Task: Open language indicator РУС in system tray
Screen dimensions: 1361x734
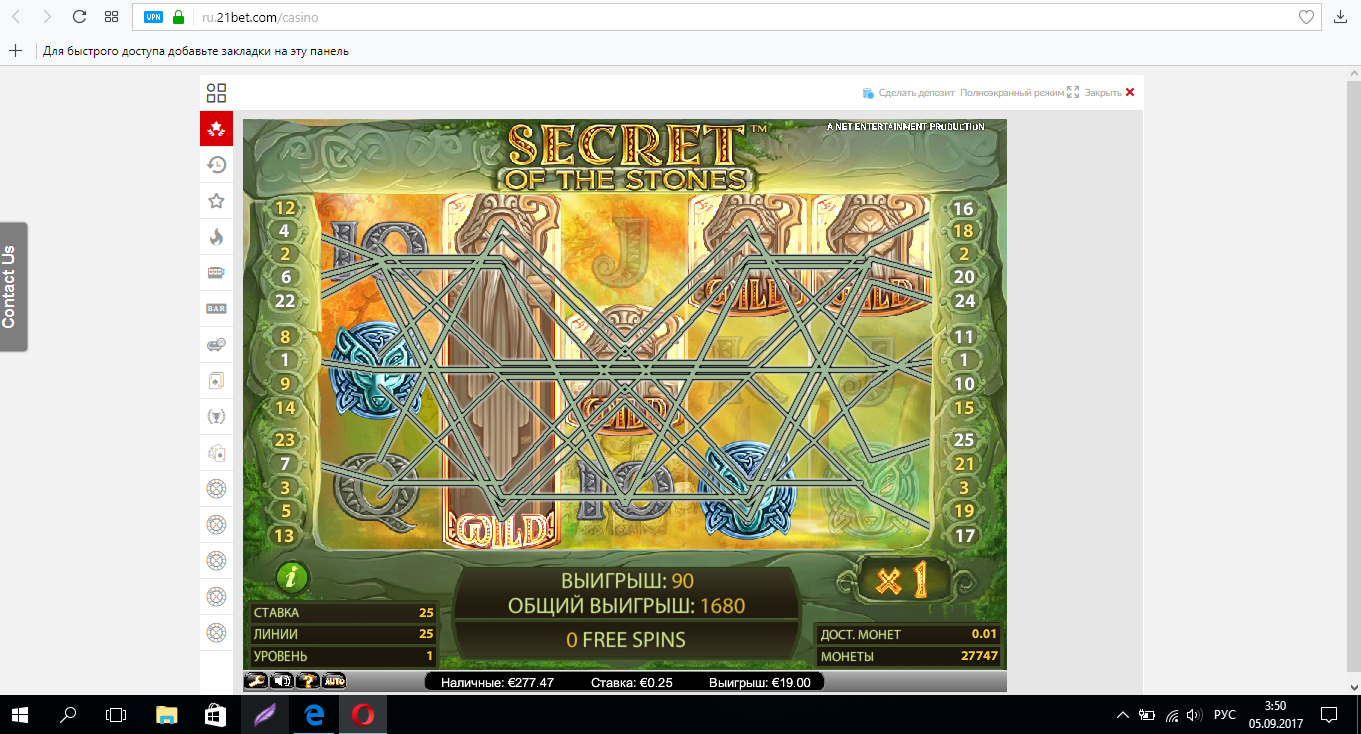Action: coord(1224,715)
